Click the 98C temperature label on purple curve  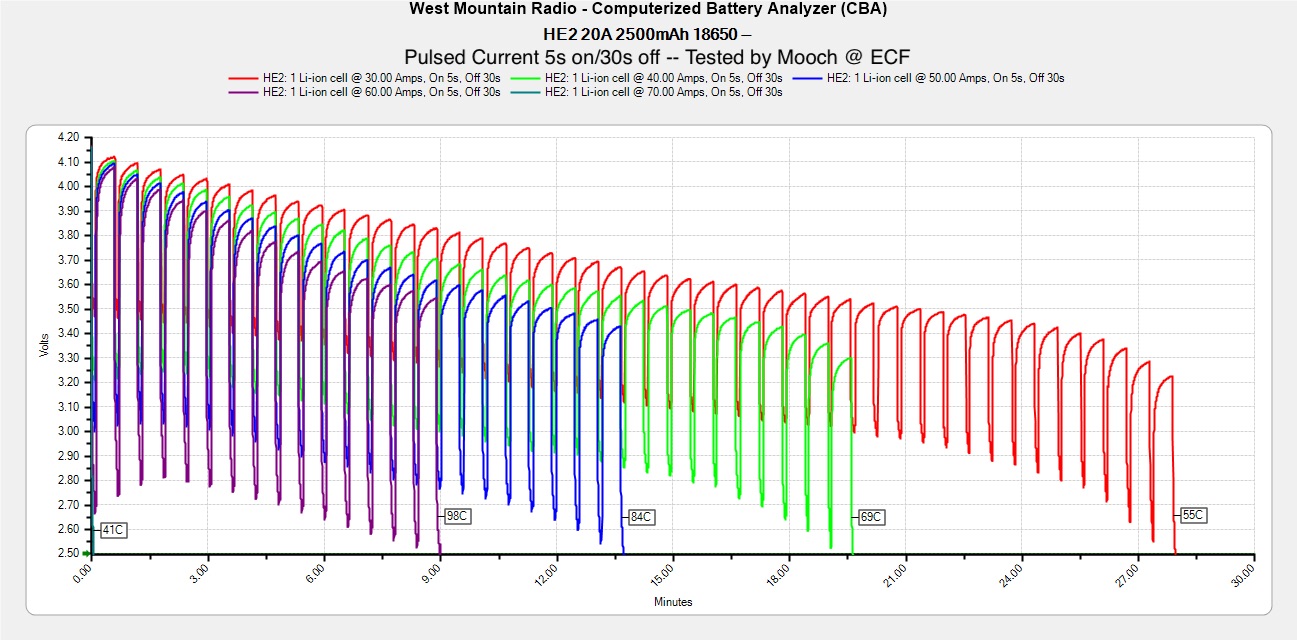point(458,516)
